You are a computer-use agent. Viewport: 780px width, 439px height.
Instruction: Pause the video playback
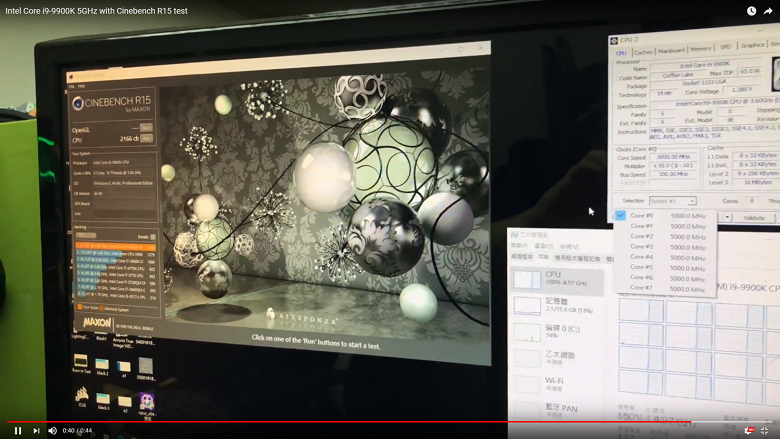tap(18, 431)
